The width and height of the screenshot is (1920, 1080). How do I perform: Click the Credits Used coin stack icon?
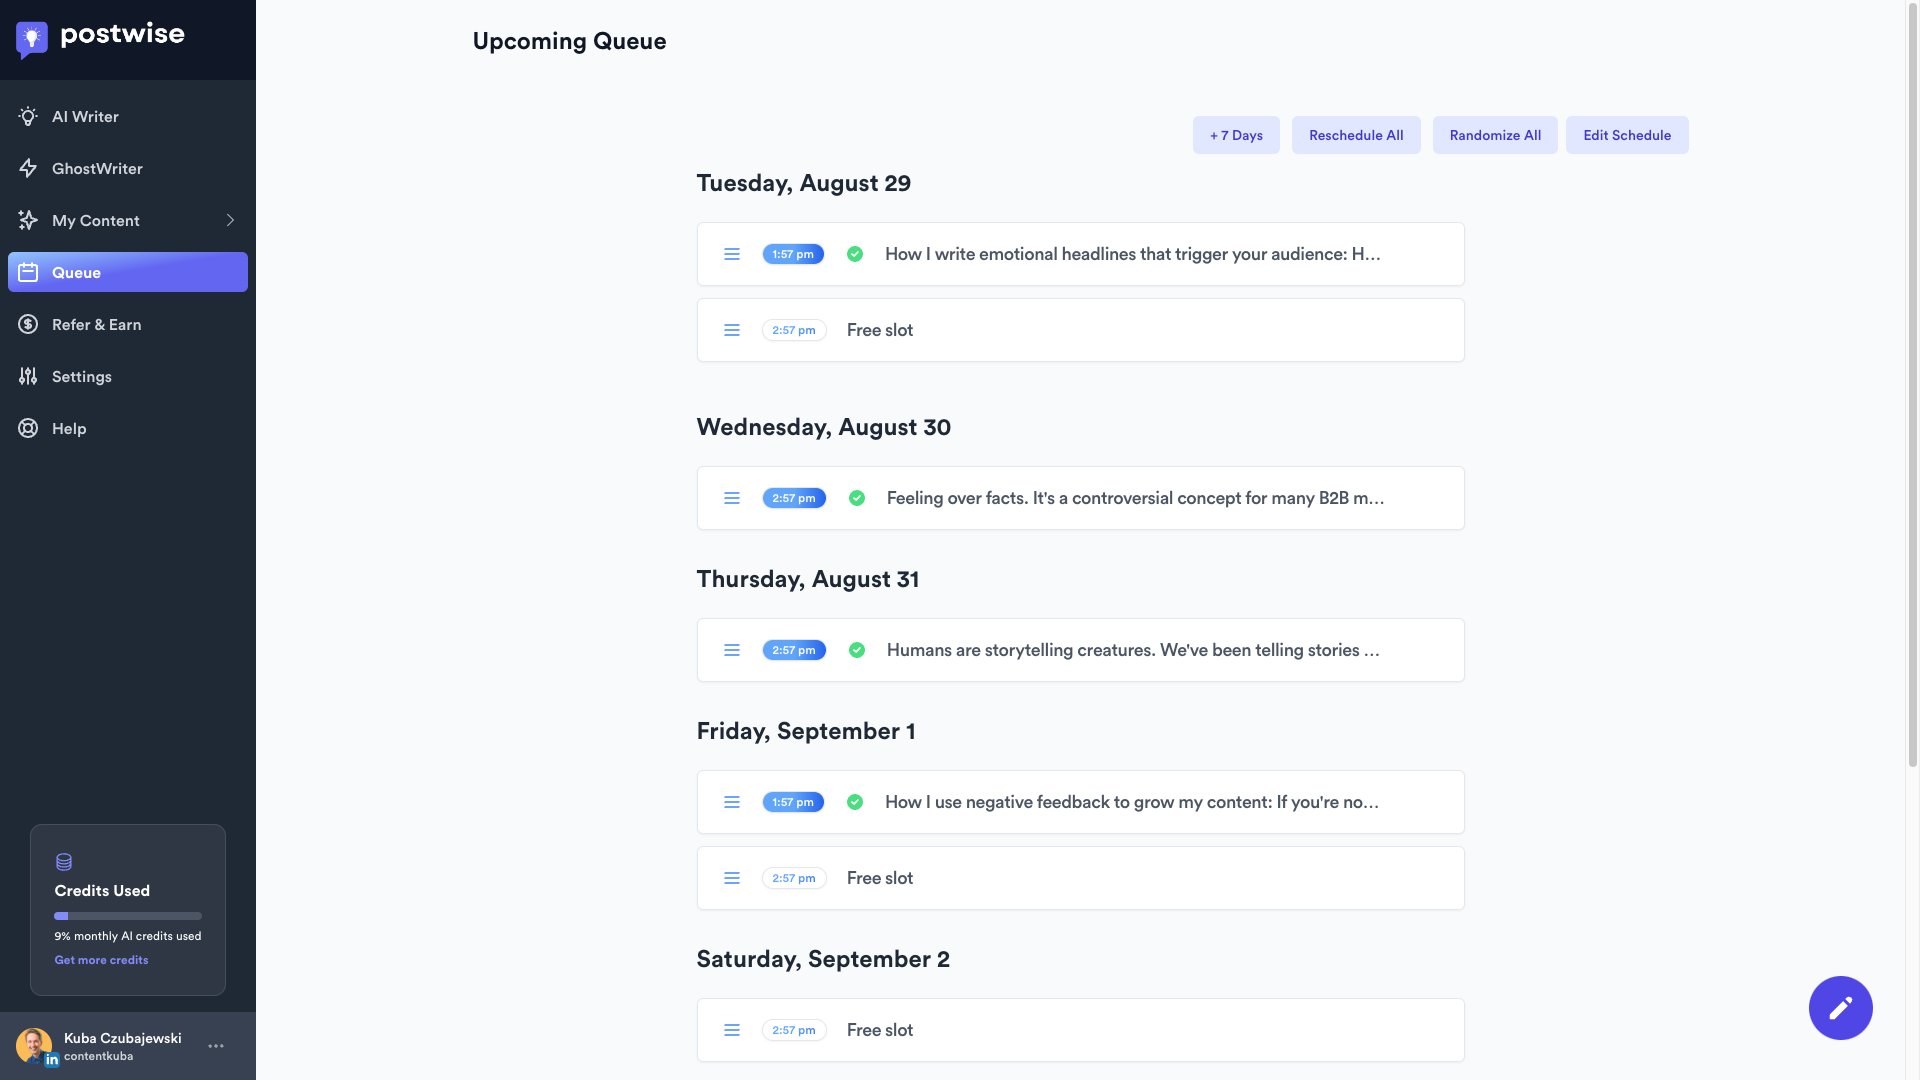pos(64,862)
